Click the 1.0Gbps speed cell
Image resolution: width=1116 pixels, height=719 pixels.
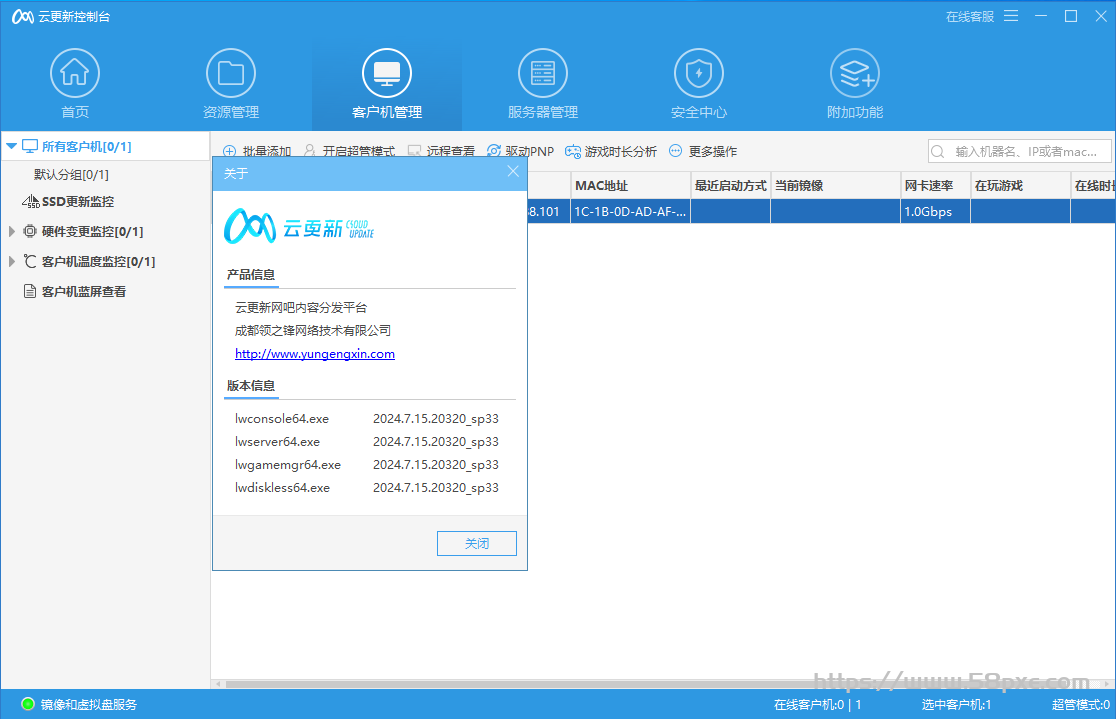935,211
